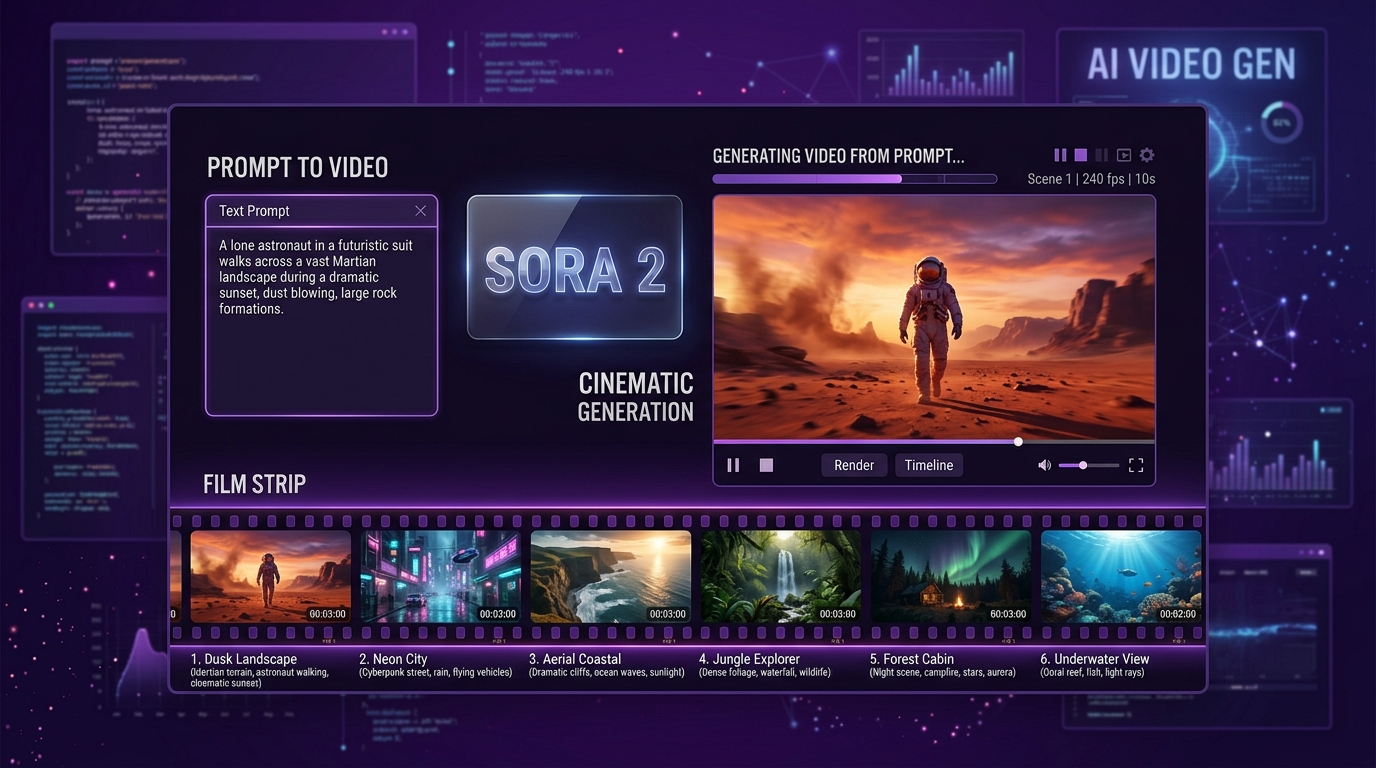Screen dimensions: 1376x768
Task: Adjust the volume slider in the player bar
Action: [x=1082, y=464]
